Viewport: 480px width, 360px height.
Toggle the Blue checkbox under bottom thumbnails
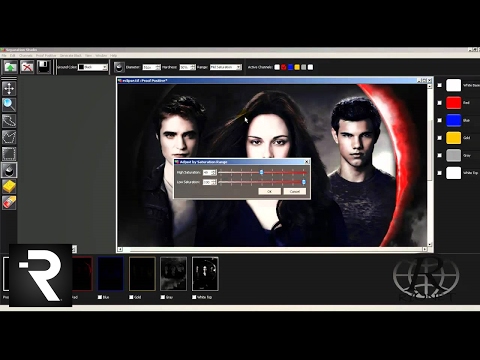tap(100, 297)
